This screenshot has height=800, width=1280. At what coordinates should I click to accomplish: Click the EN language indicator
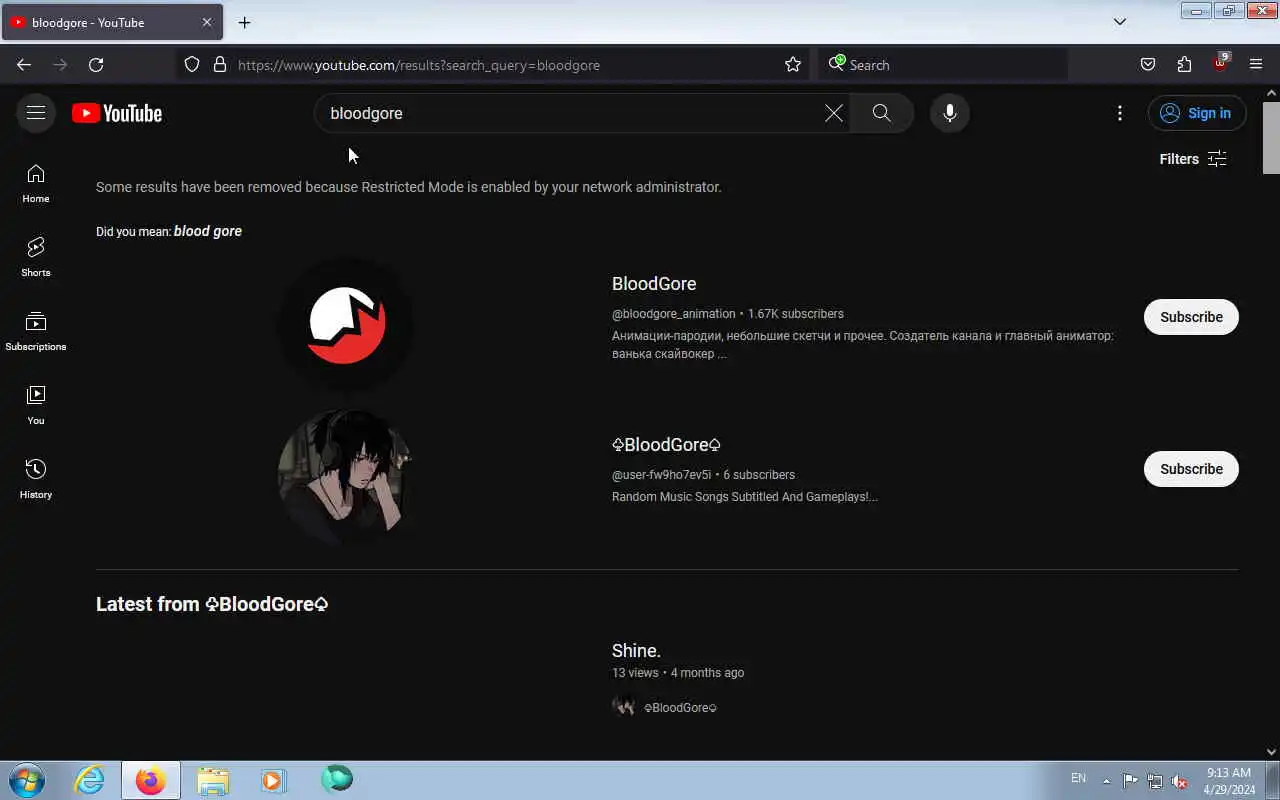(x=1079, y=778)
